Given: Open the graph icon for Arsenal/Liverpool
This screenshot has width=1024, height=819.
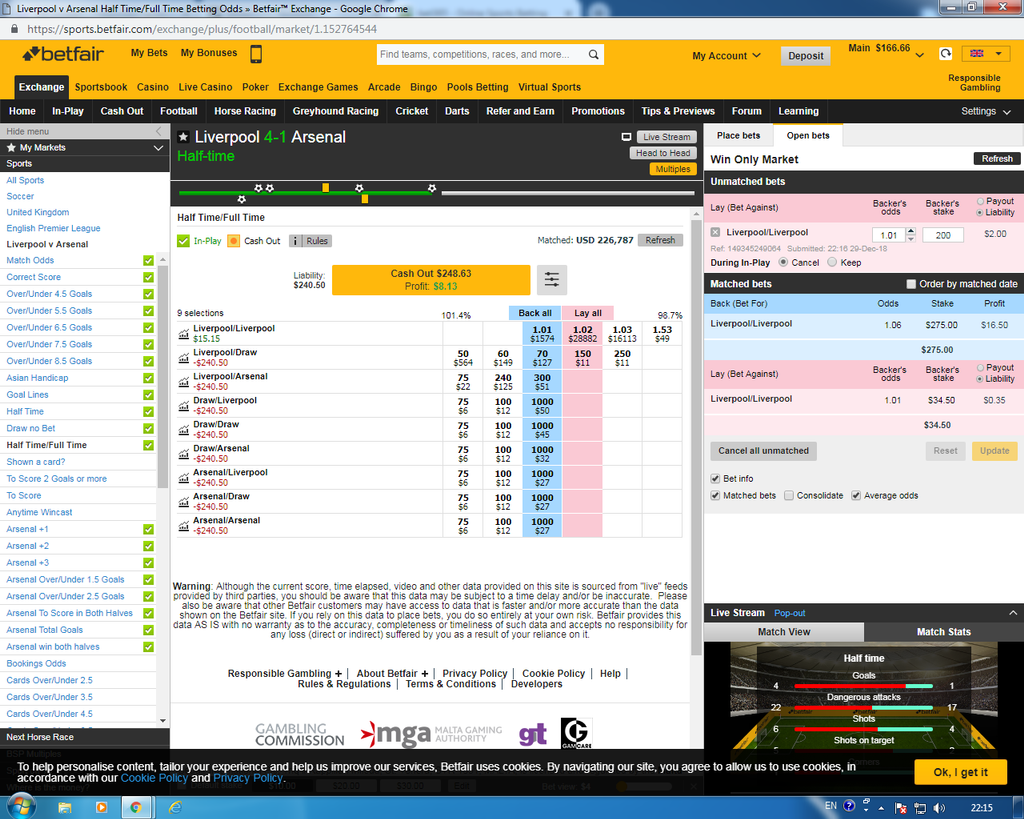Looking at the screenshot, I should 184,478.
